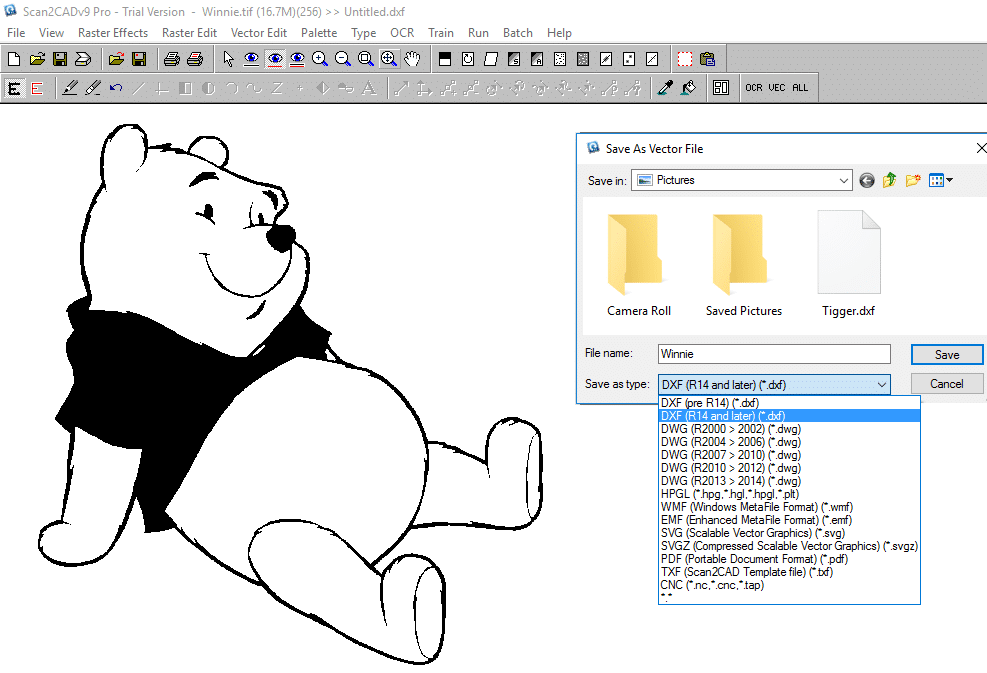Select the Zoom In magnifier tool
Viewport: 987px width, 673px height.
(x=319, y=58)
